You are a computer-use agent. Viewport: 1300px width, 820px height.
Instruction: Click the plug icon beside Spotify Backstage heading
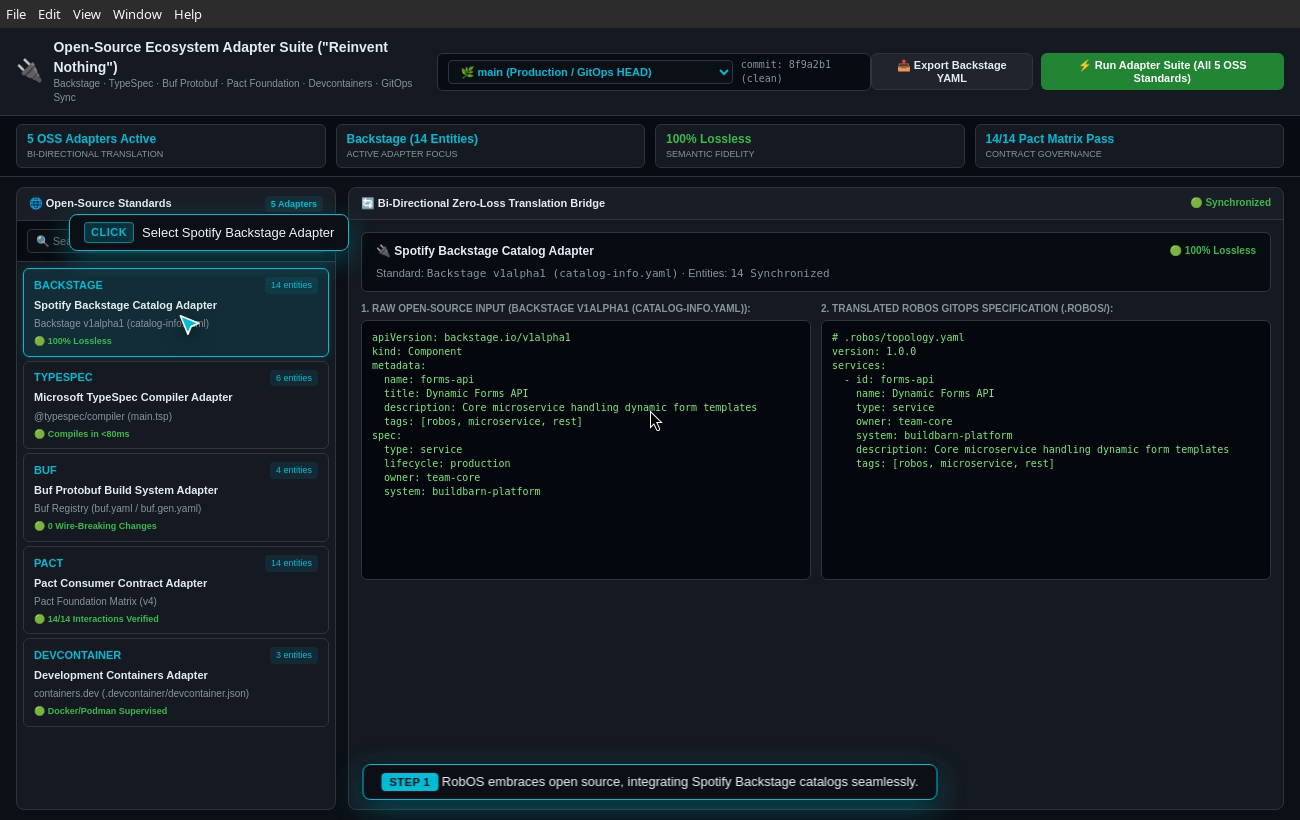(383, 251)
